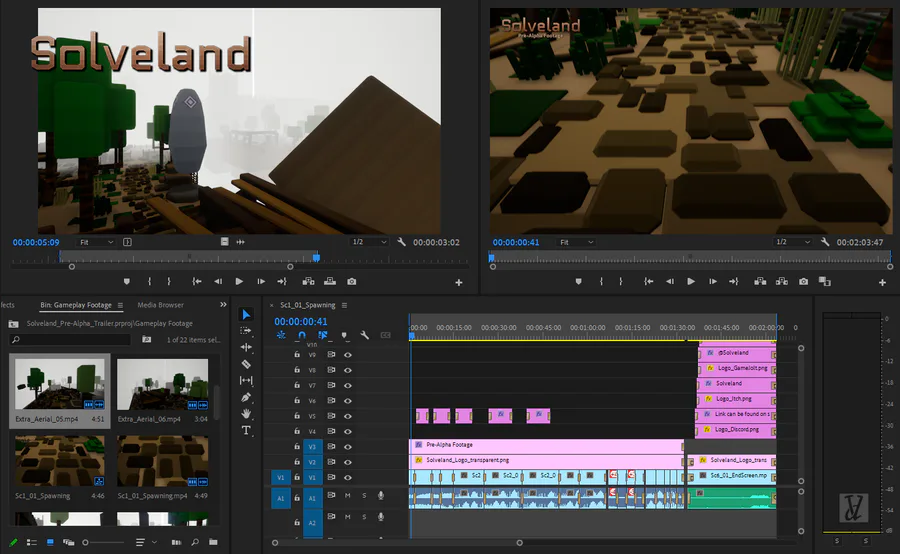Image resolution: width=900 pixels, height=554 pixels.
Task: Enable voice-over record on A1
Action: point(381,495)
